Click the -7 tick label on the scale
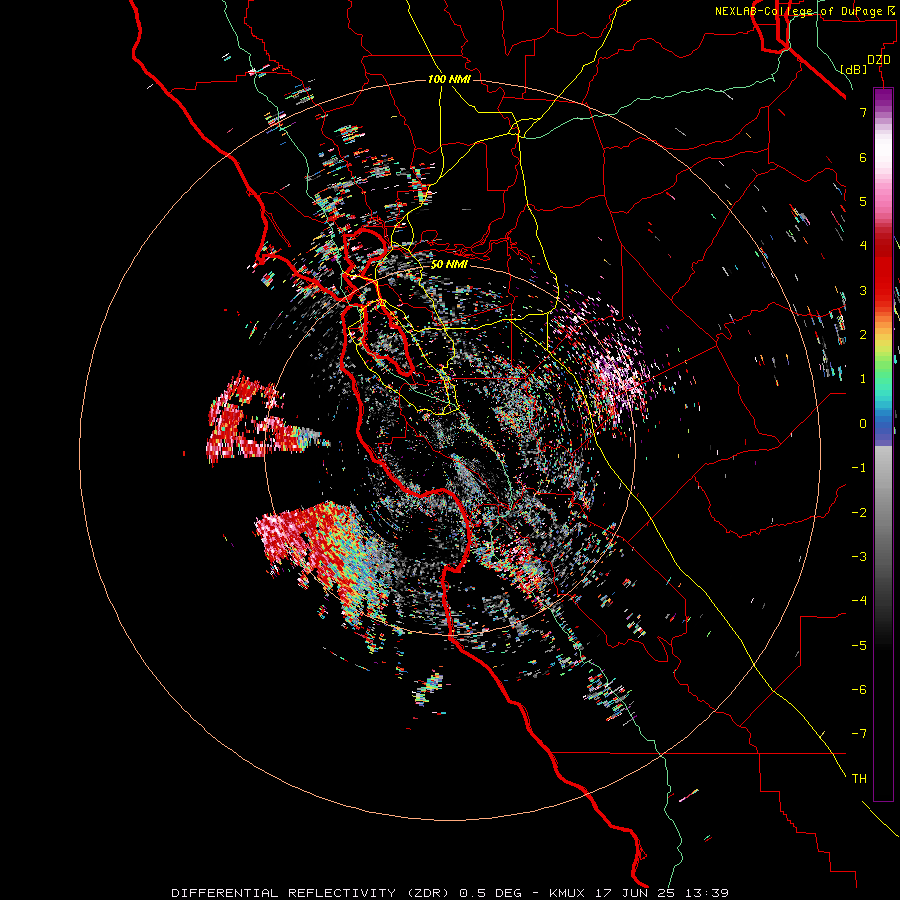The width and height of the screenshot is (900, 900). (859, 734)
